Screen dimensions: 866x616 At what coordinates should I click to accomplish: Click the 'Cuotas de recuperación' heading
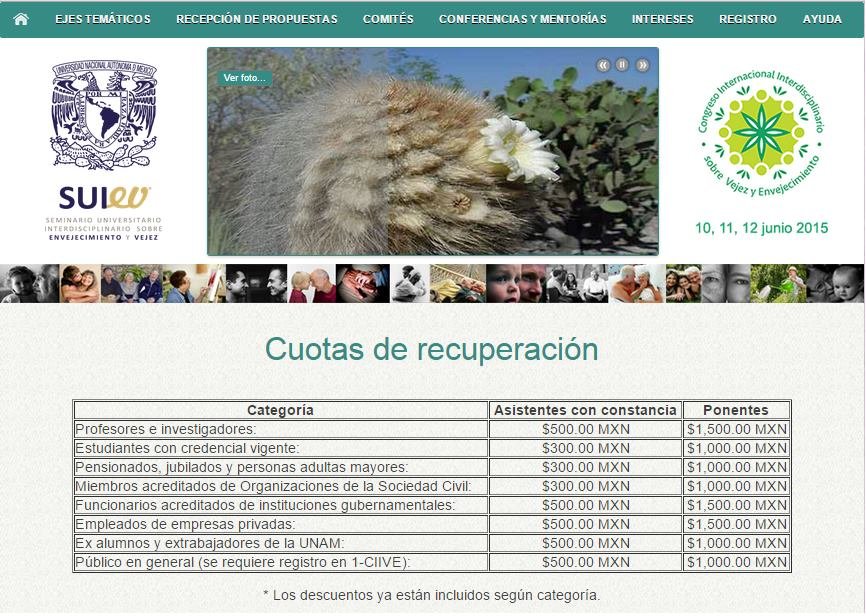[x=432, y=349]
